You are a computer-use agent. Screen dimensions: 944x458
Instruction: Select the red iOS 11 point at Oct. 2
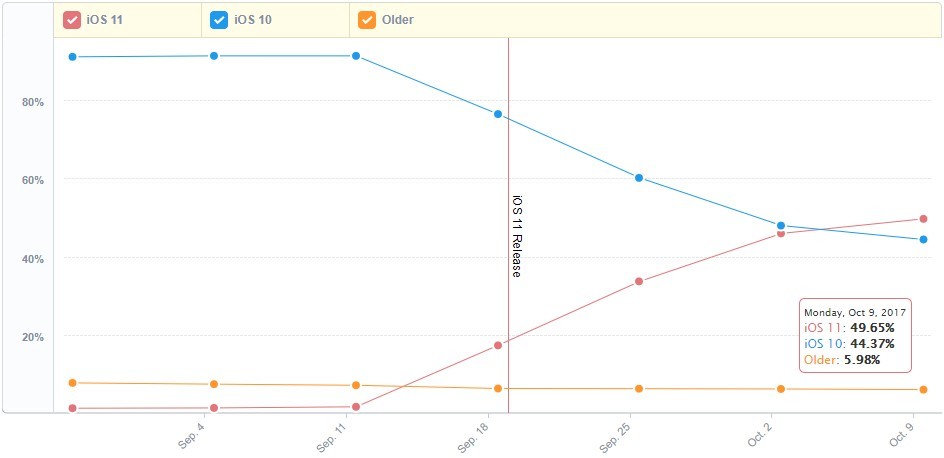click(780, 233)
